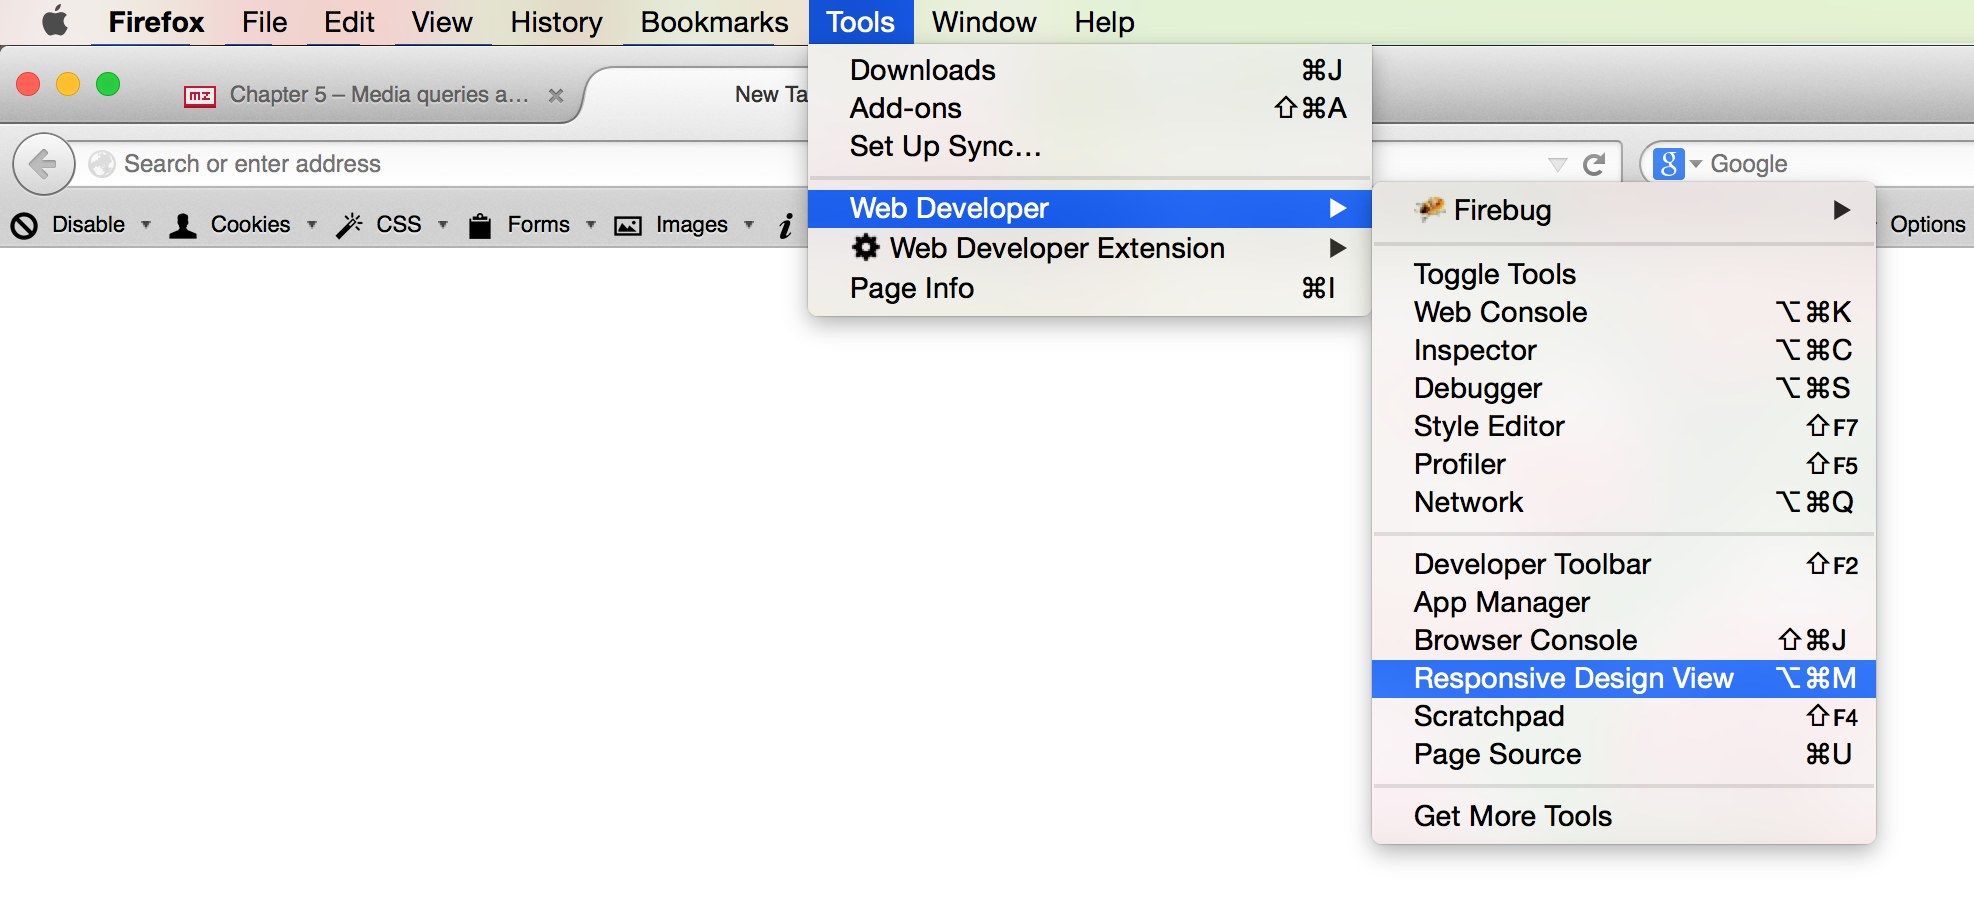The width and height of the screenshot is (1974, 903).
Task: Click the Options button on the toolbar
Action: coord(1926,224)
